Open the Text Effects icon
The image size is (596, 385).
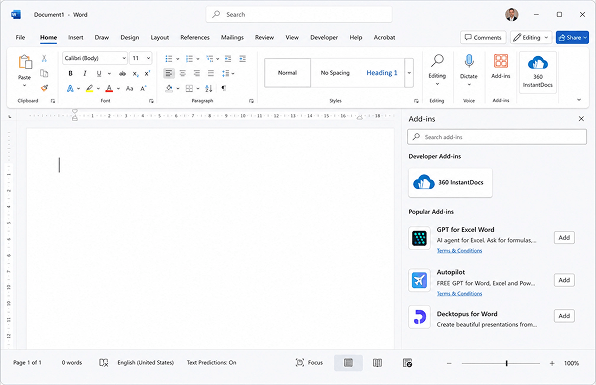[x=70, y=89]
